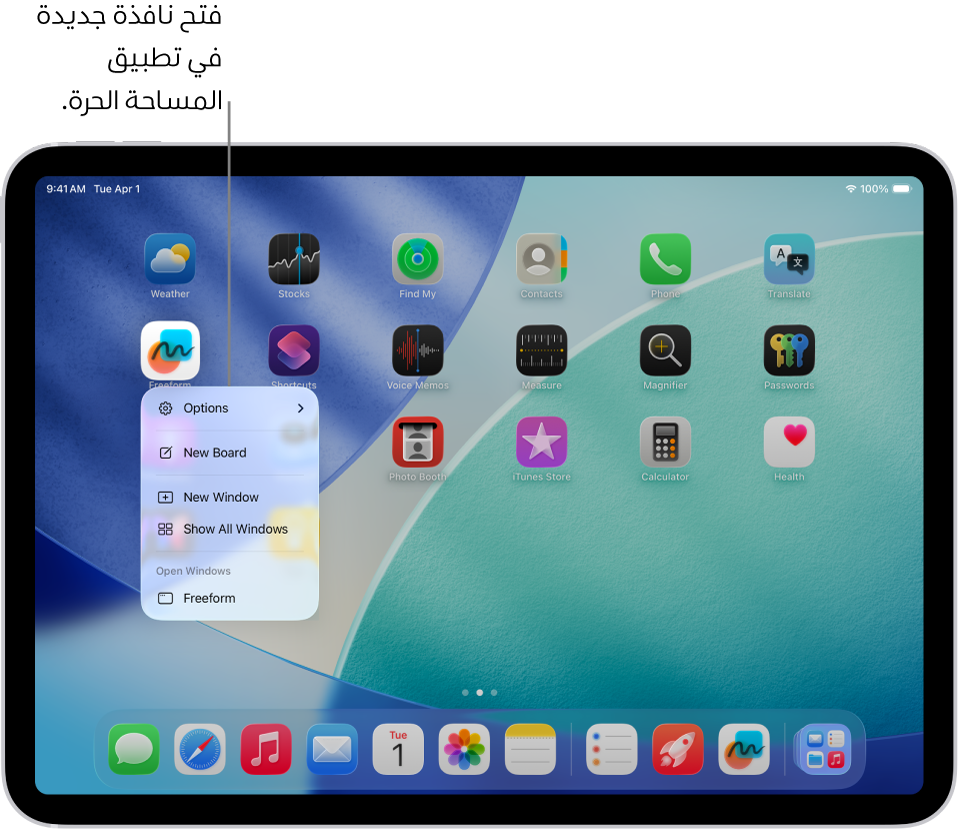Open the Find My app
The height and width of the screenshot is (830, 960).
point(417,257)
